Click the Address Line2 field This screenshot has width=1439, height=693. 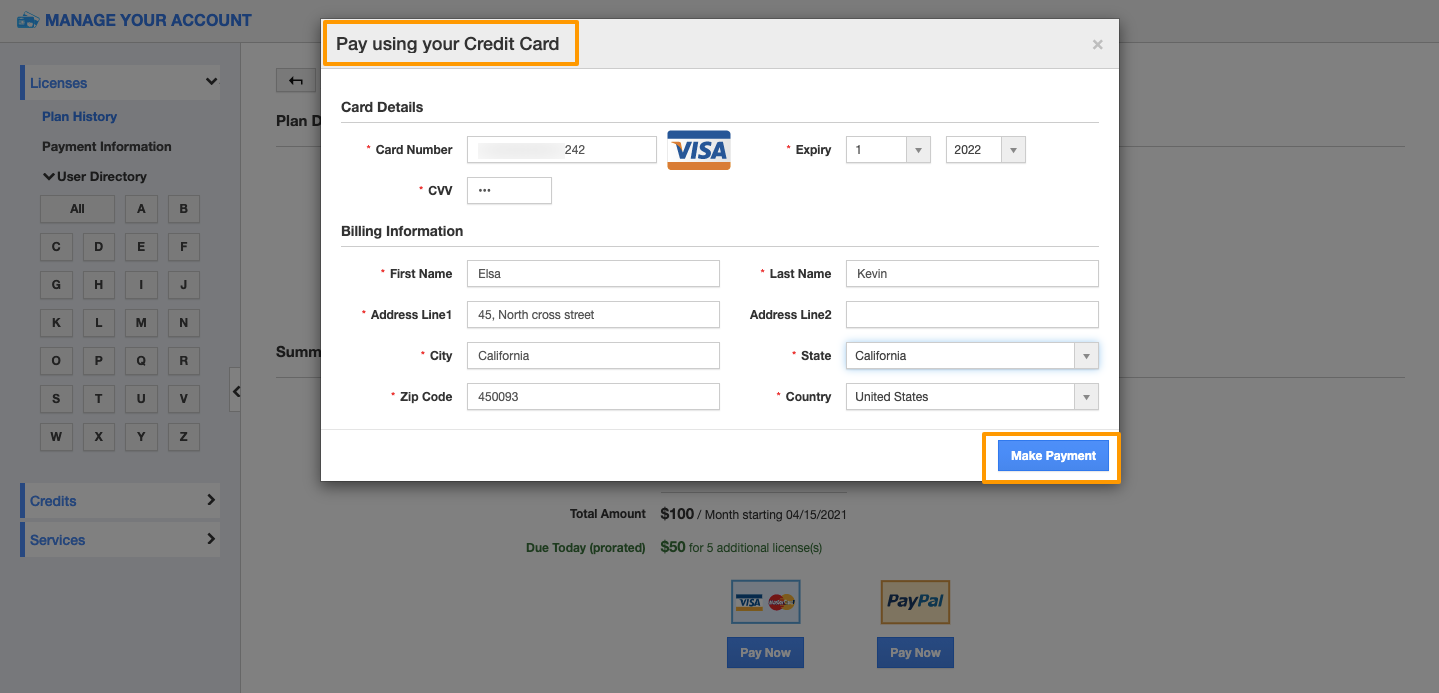coord(971,315)
